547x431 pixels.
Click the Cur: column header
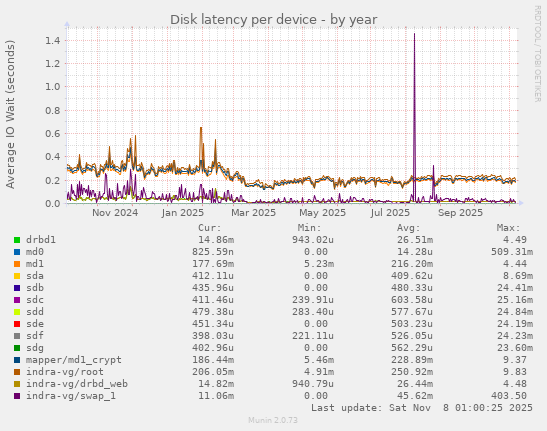(x=210, y=228)
